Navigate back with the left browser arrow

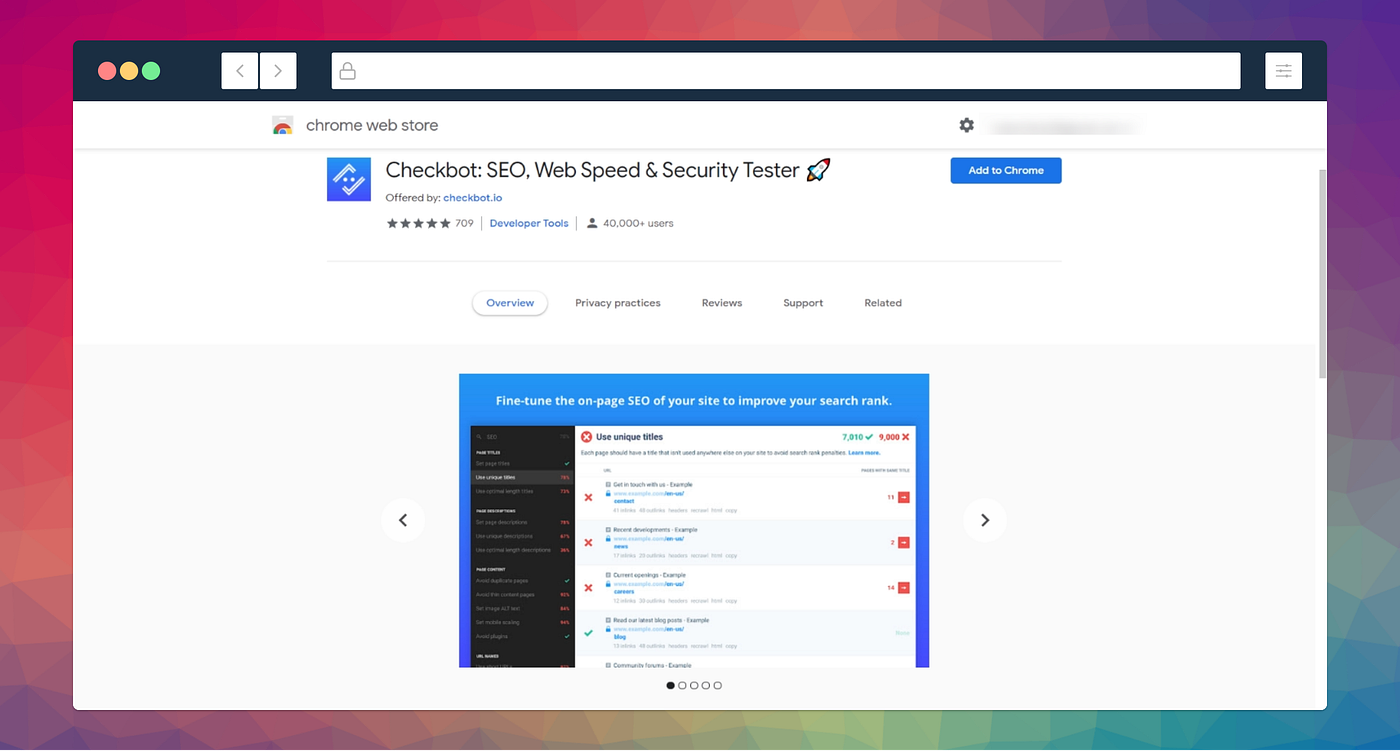240,70
